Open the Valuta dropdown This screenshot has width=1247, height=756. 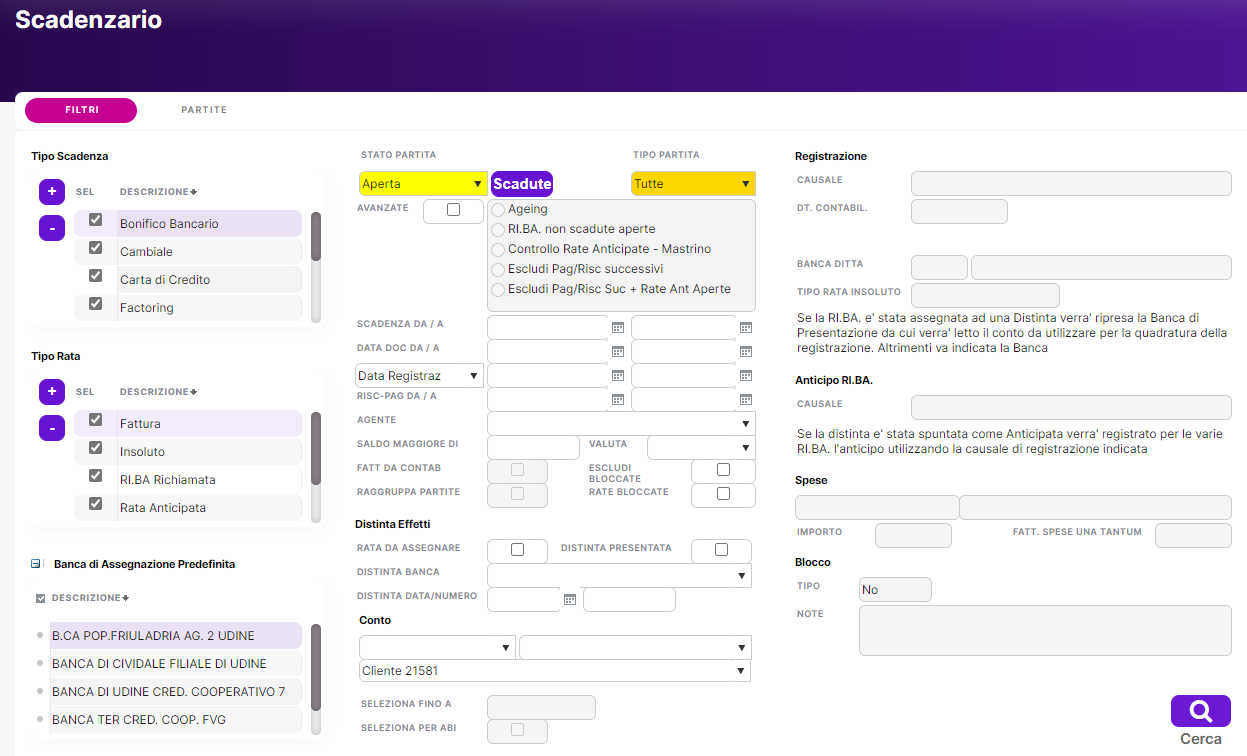pyautogui.click(x=701, y=448)
